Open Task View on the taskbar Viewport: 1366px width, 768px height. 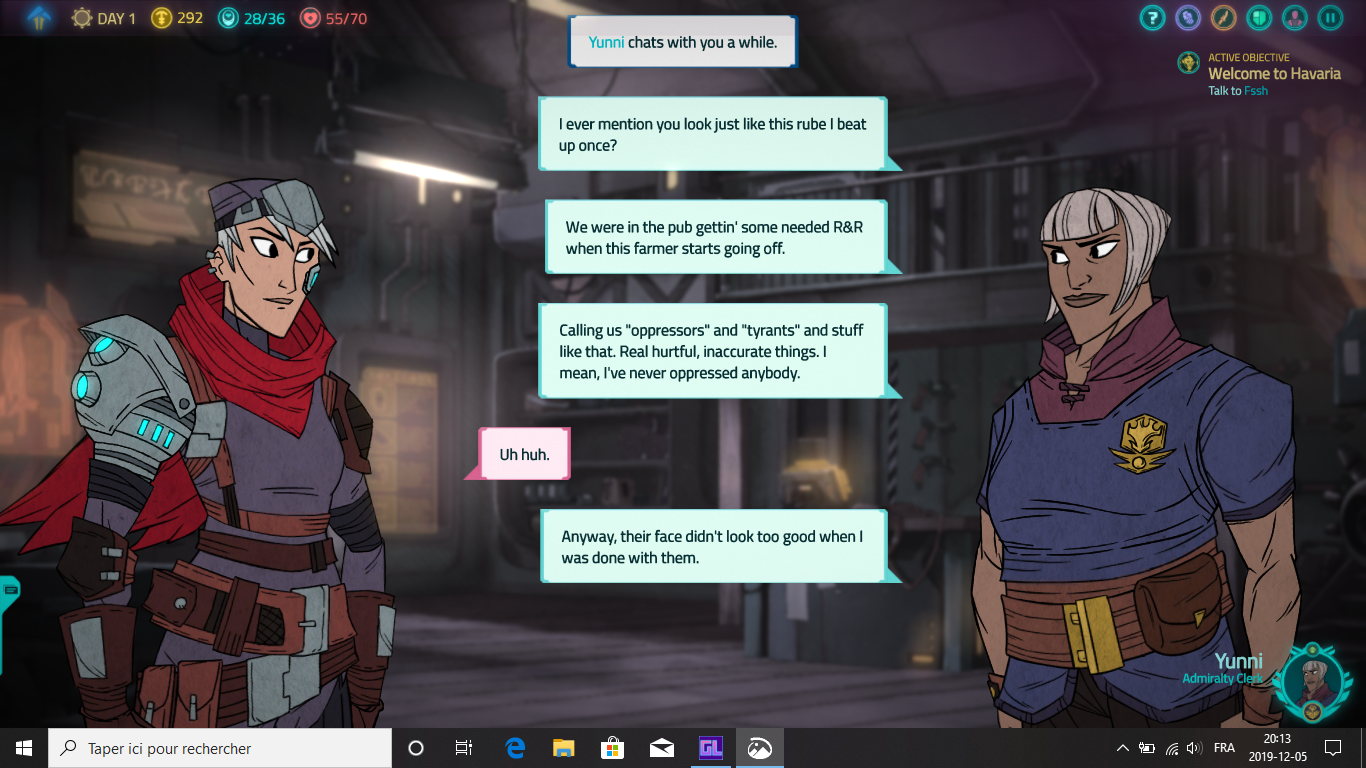coord(464,748)
